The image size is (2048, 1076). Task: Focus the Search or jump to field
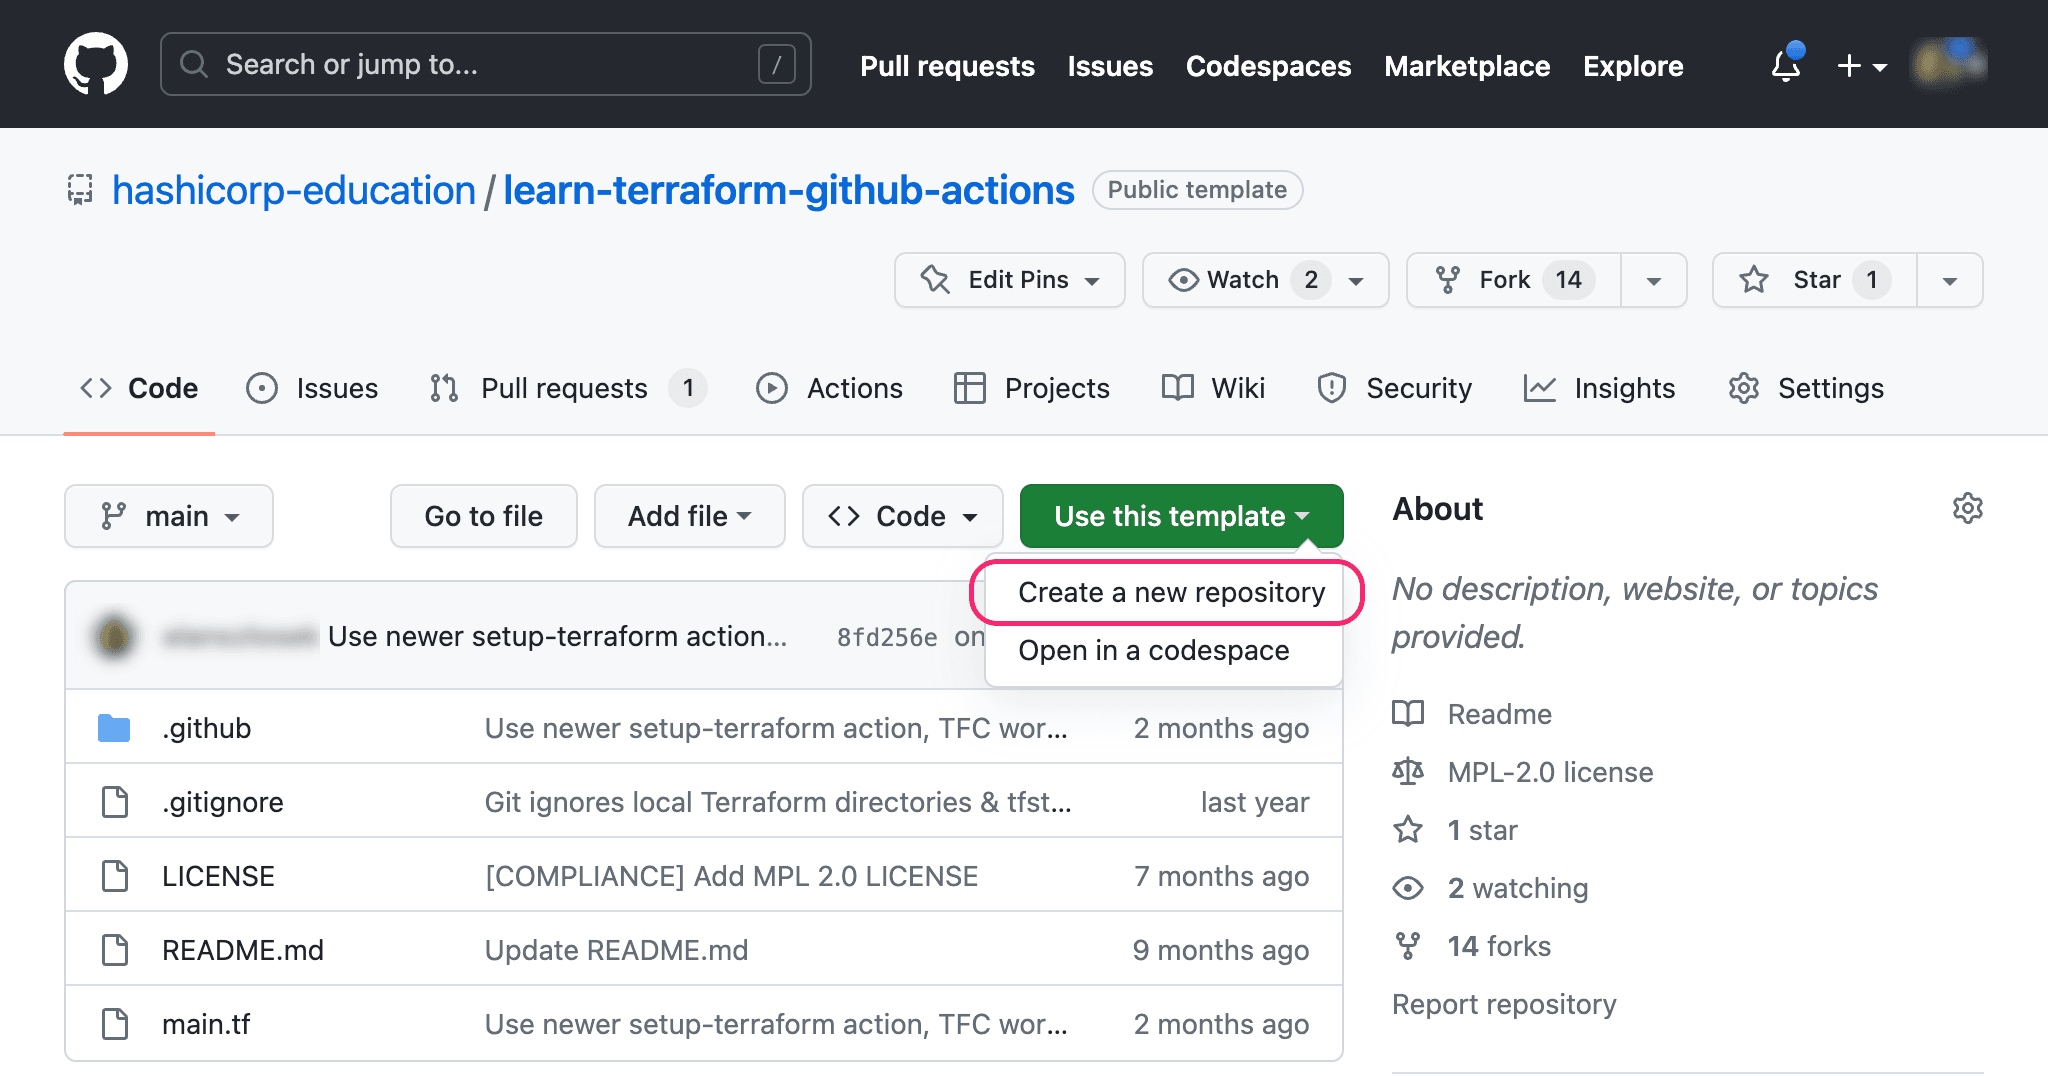point(486,64)
